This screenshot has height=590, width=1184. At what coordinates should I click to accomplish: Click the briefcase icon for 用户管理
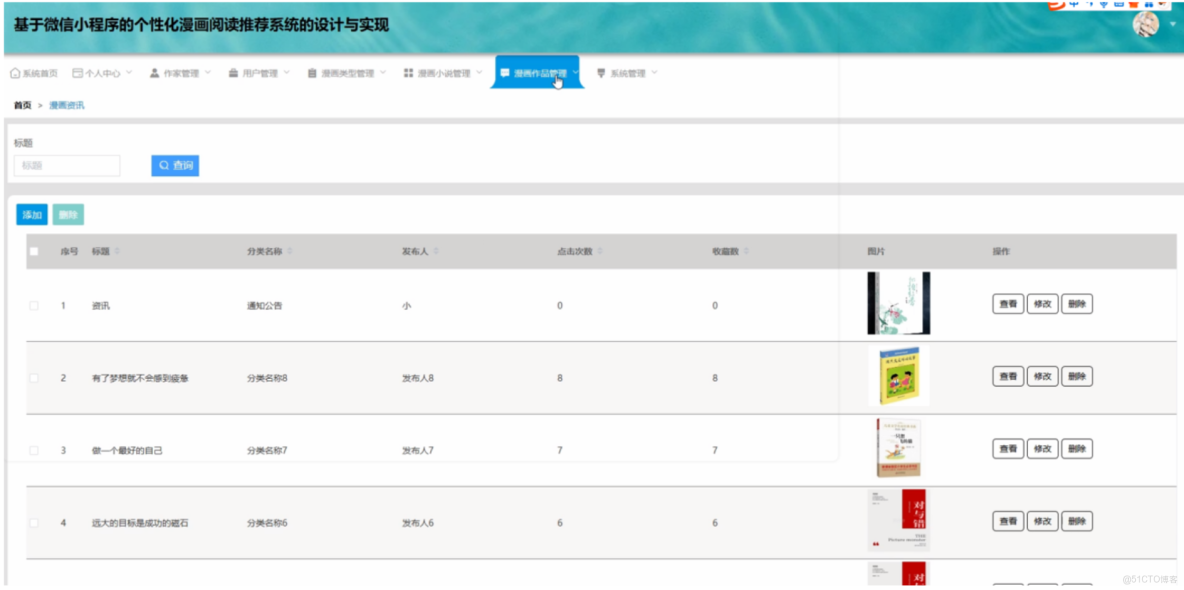pyautogui.click(x=234, y=73)
